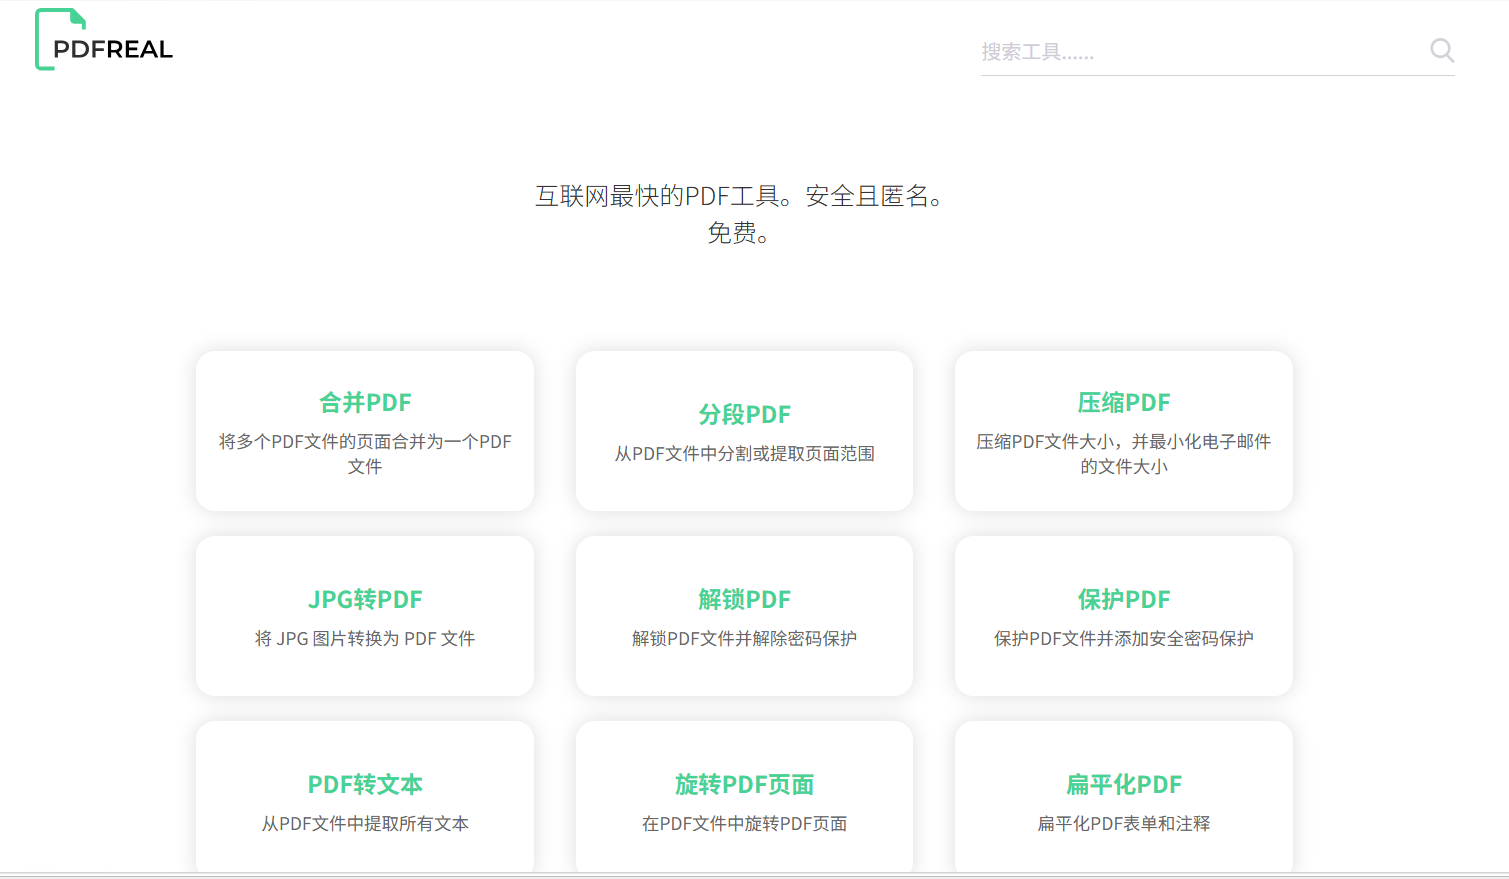This screenshot has height=879, width=1509.
Task: Click description 将 JPG 图片转换为 PDF 文件
Action: pyautogui.click(x=365, y=639)
